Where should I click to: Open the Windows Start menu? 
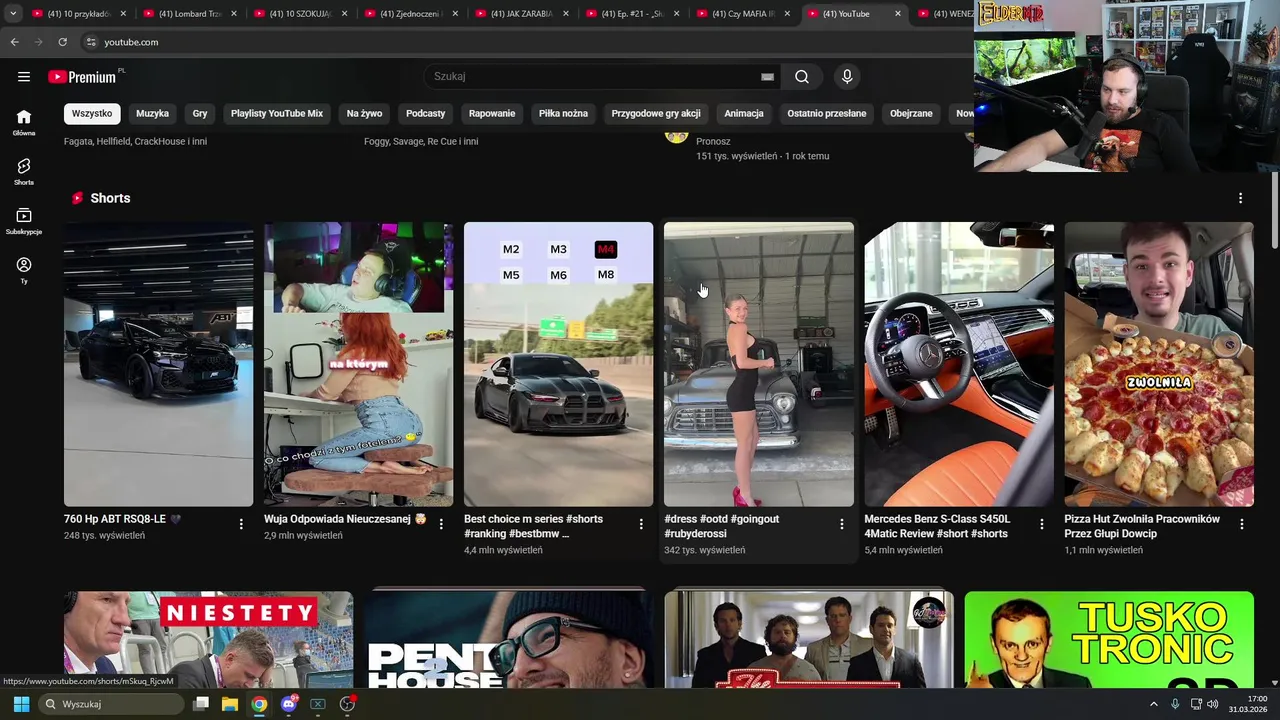[21, 704]
